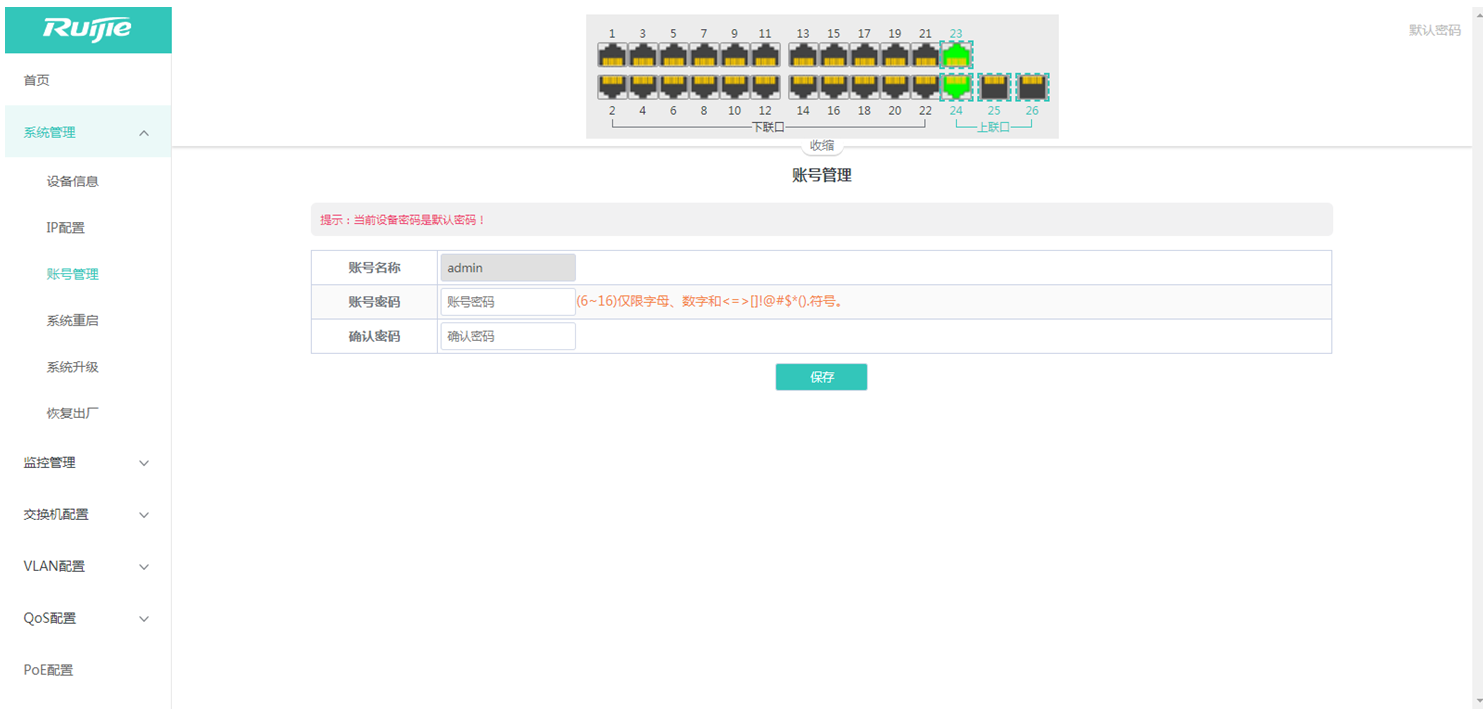The height and width of the screenshot is (712, 1483).
Task: Open 系统升级 submenu item
Action: pos(73,367)
